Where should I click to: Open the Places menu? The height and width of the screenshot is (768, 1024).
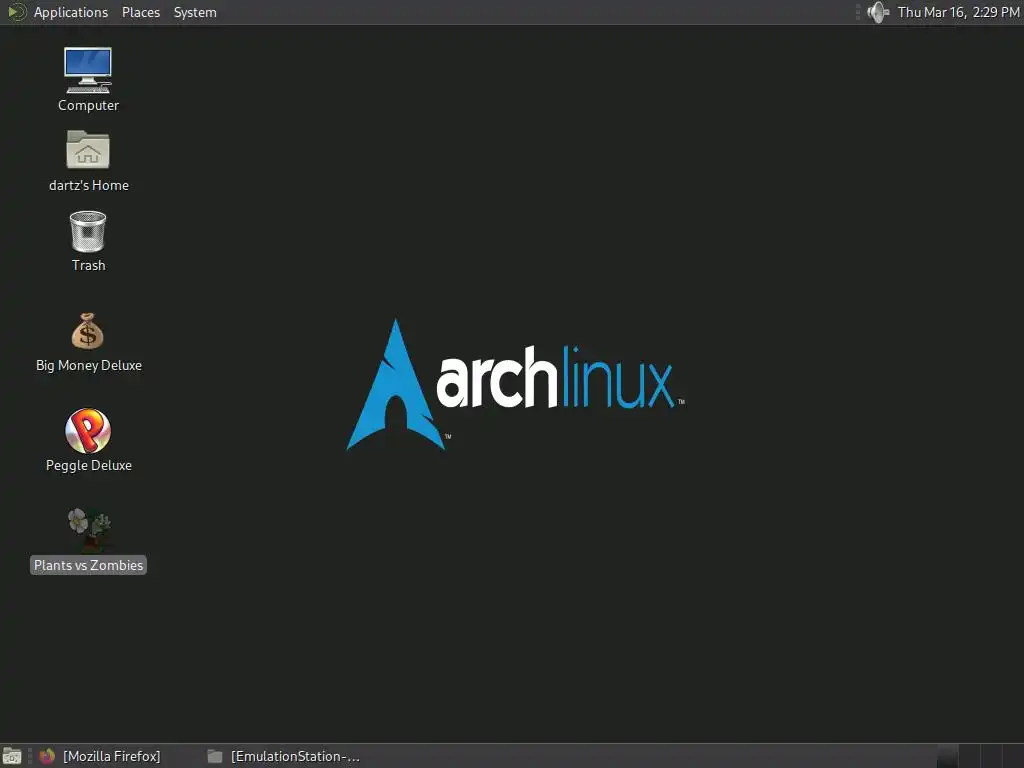140,12
